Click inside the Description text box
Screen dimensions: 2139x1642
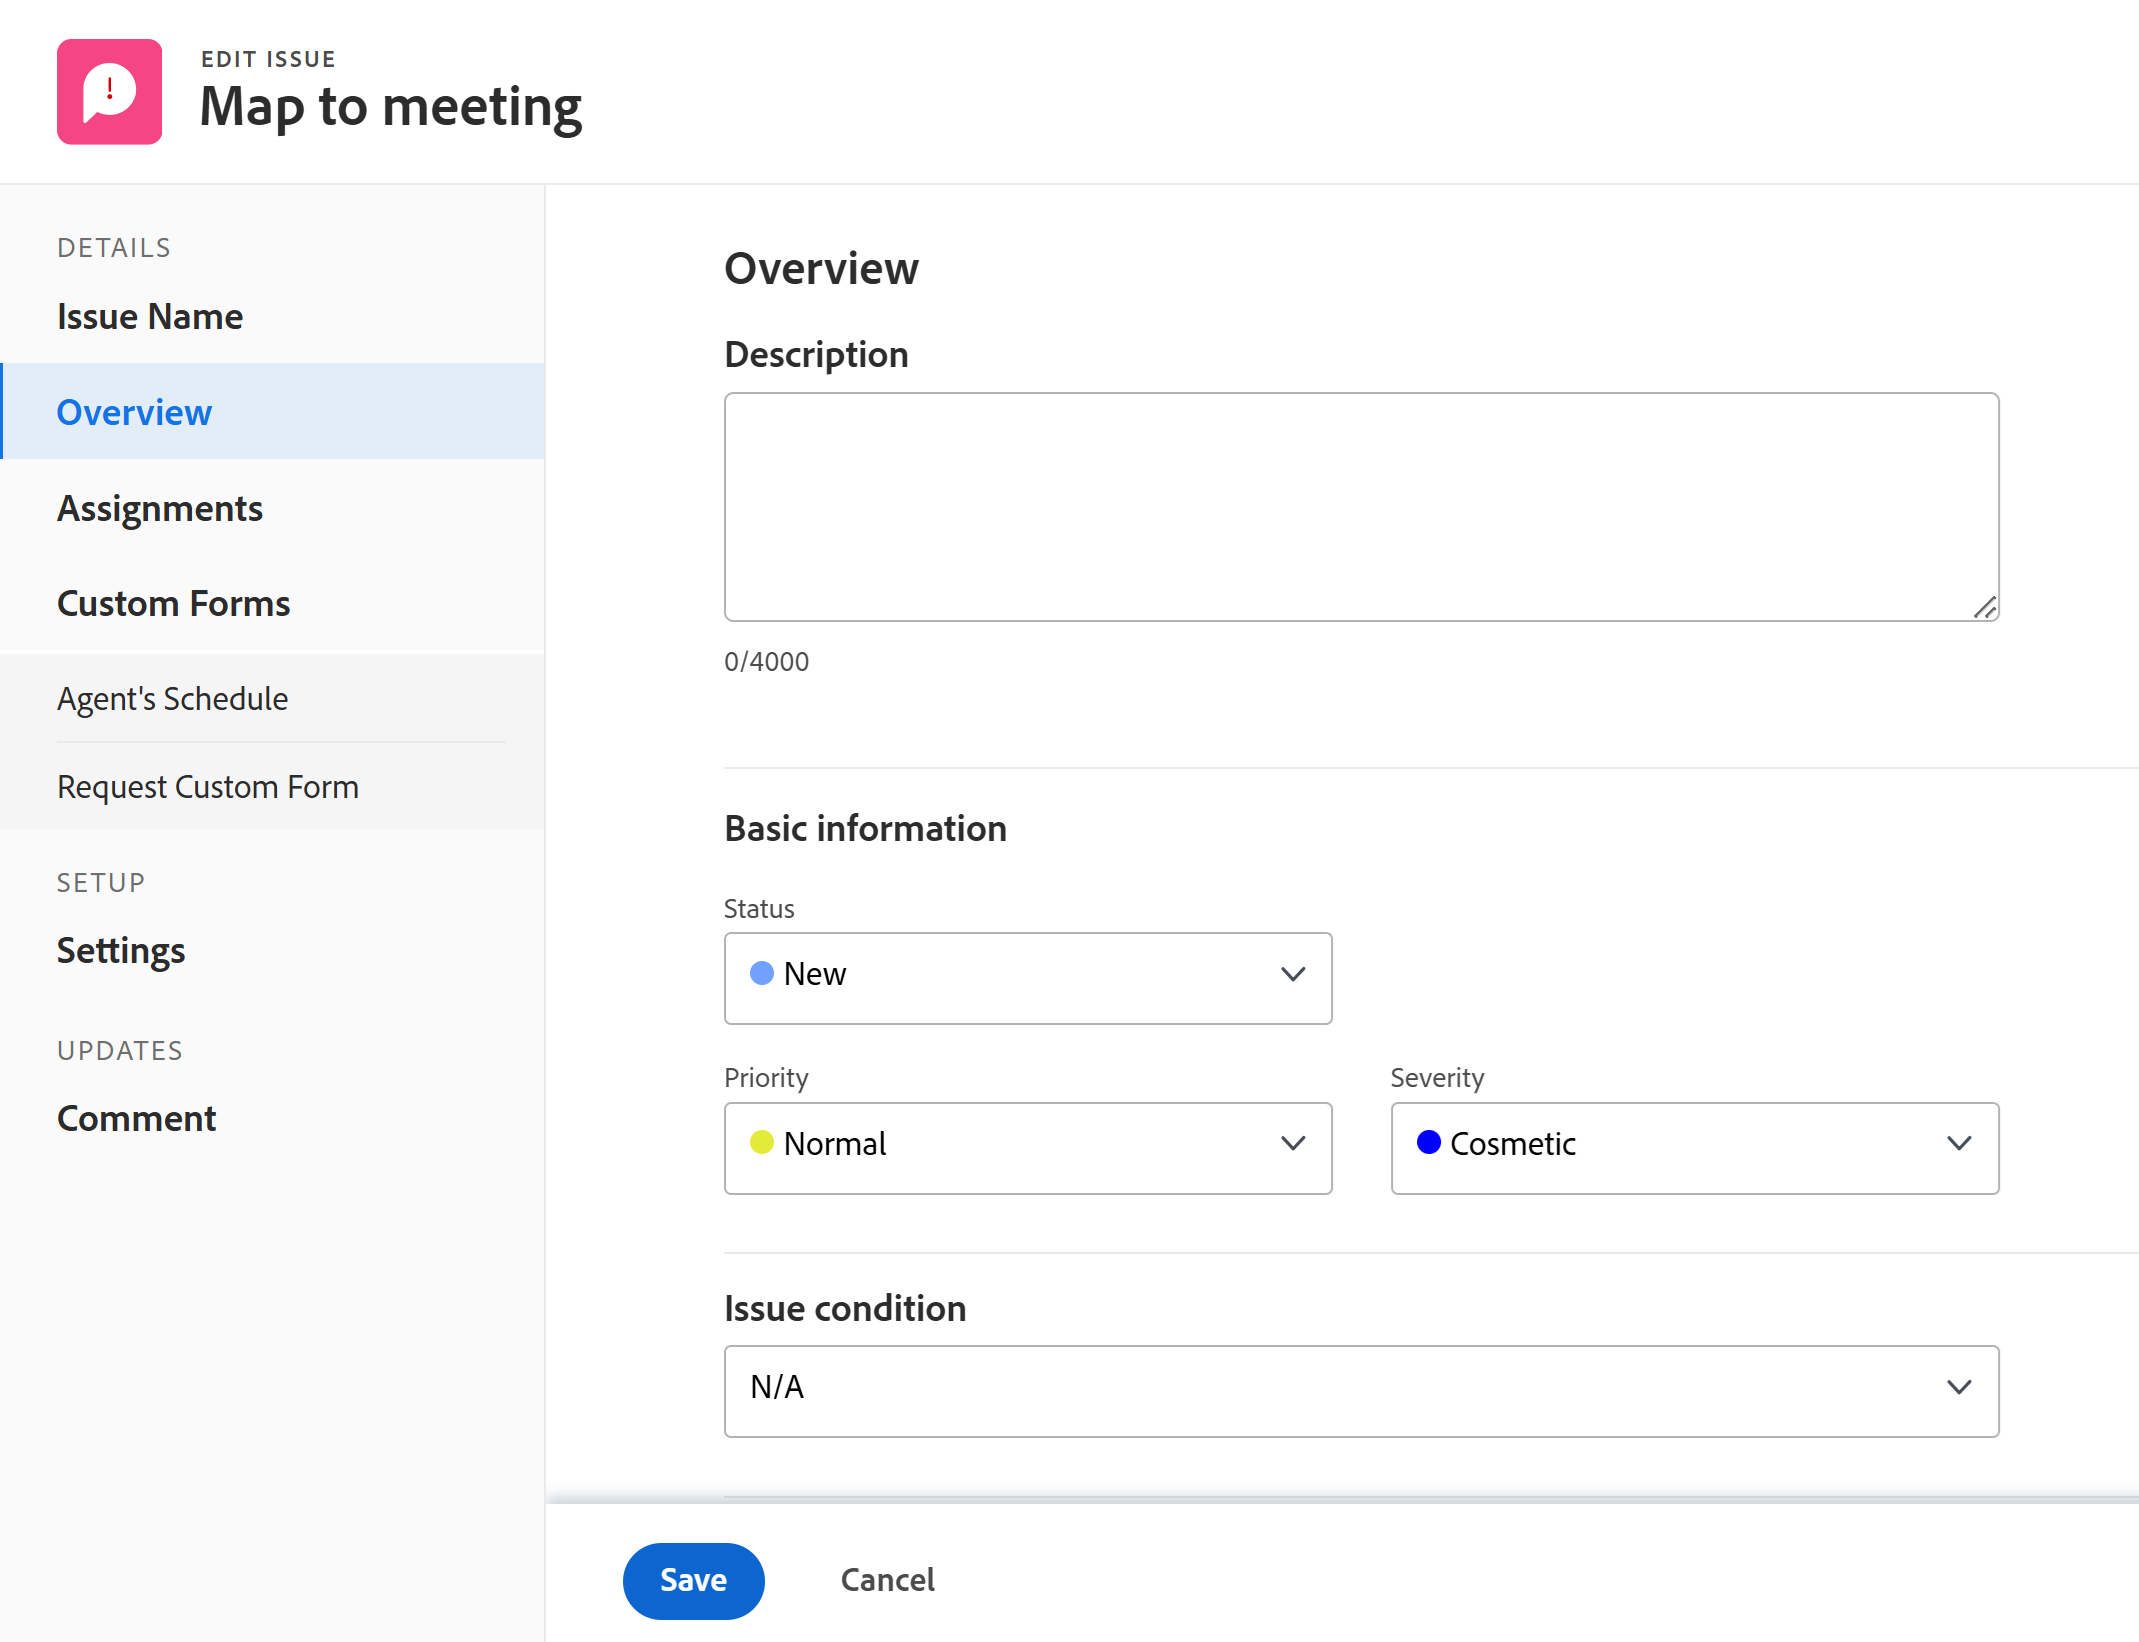1360,507
